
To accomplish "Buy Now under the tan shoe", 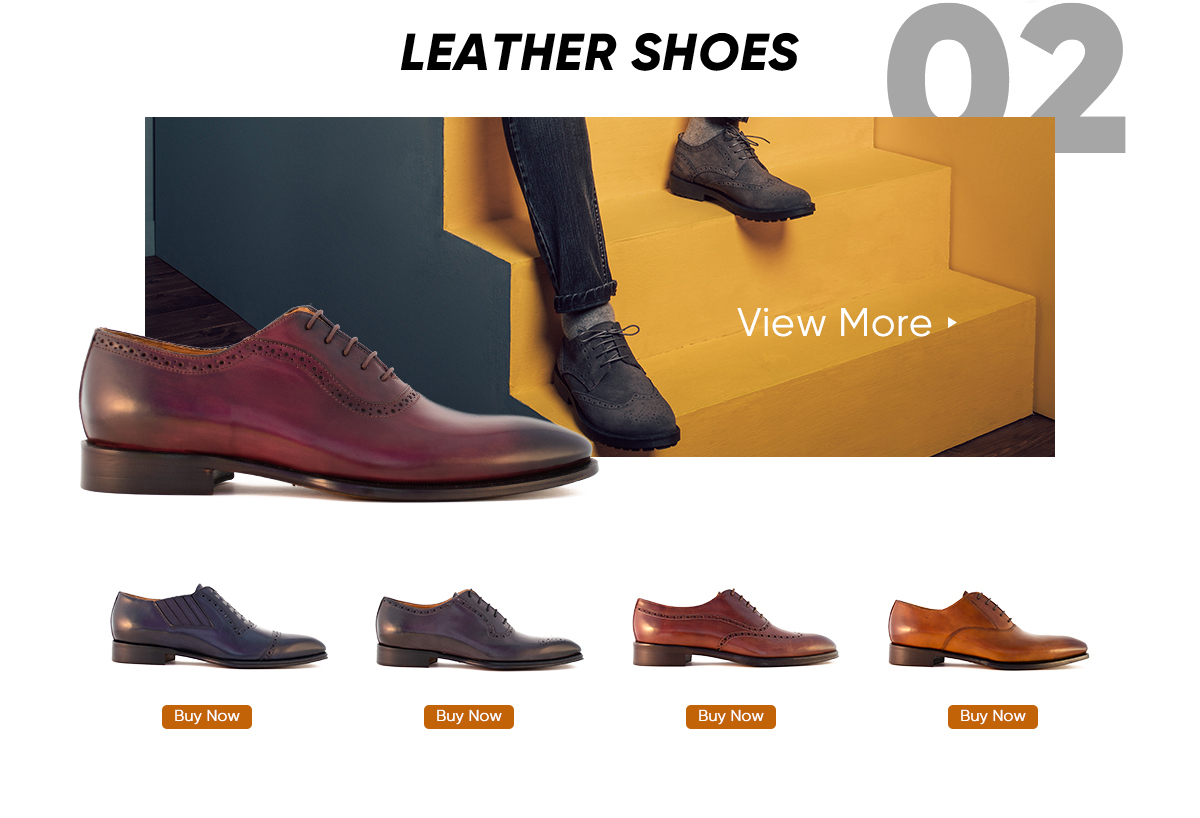I will pos(993,717).
